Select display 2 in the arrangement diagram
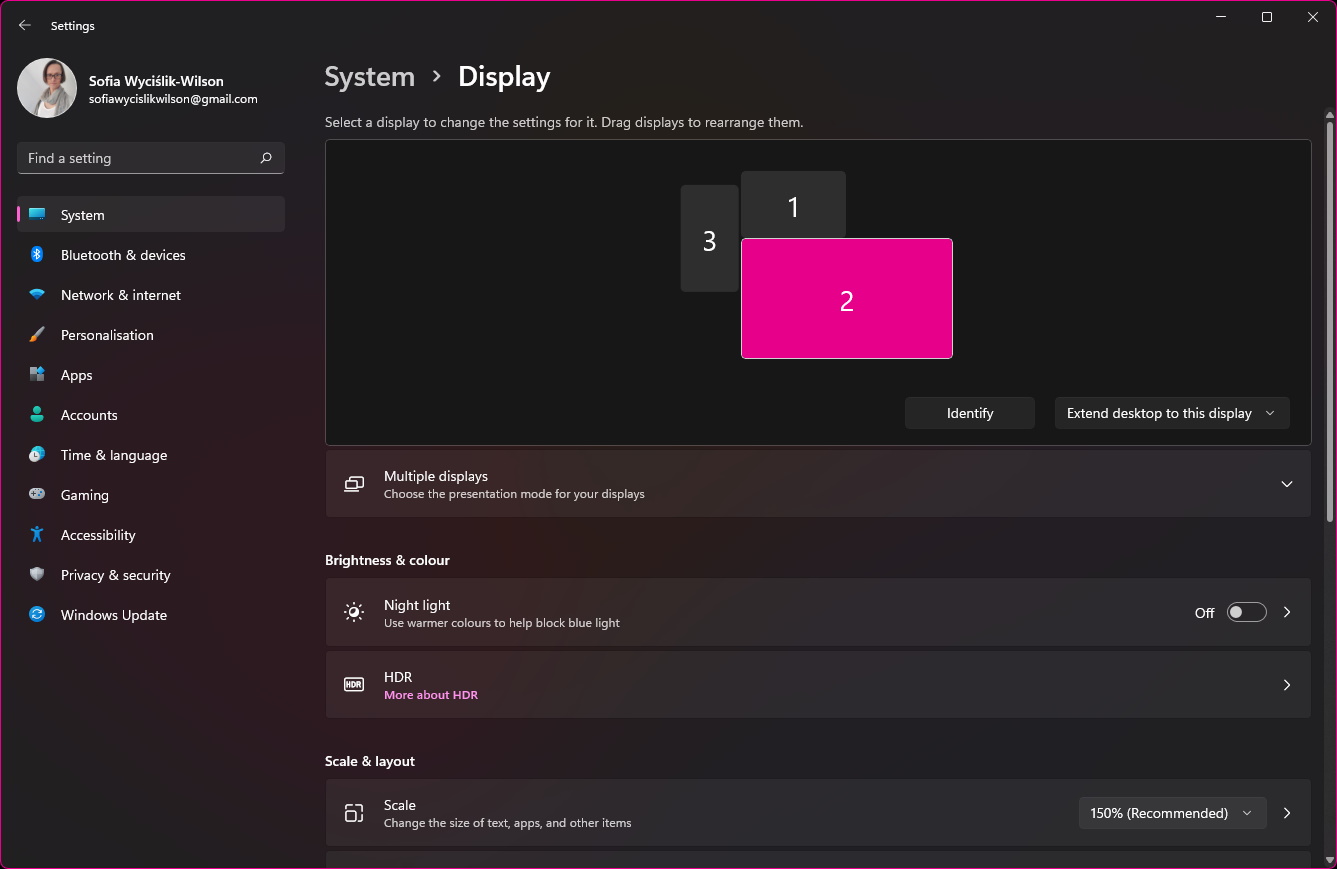1337x869 pixels. (x=846, y=298)
